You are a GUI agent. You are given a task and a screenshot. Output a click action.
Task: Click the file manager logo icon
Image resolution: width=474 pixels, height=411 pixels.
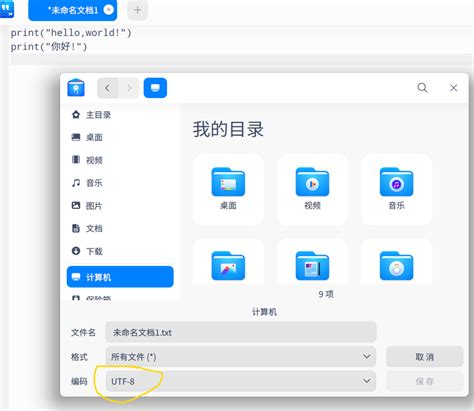(x=76, y=88)
